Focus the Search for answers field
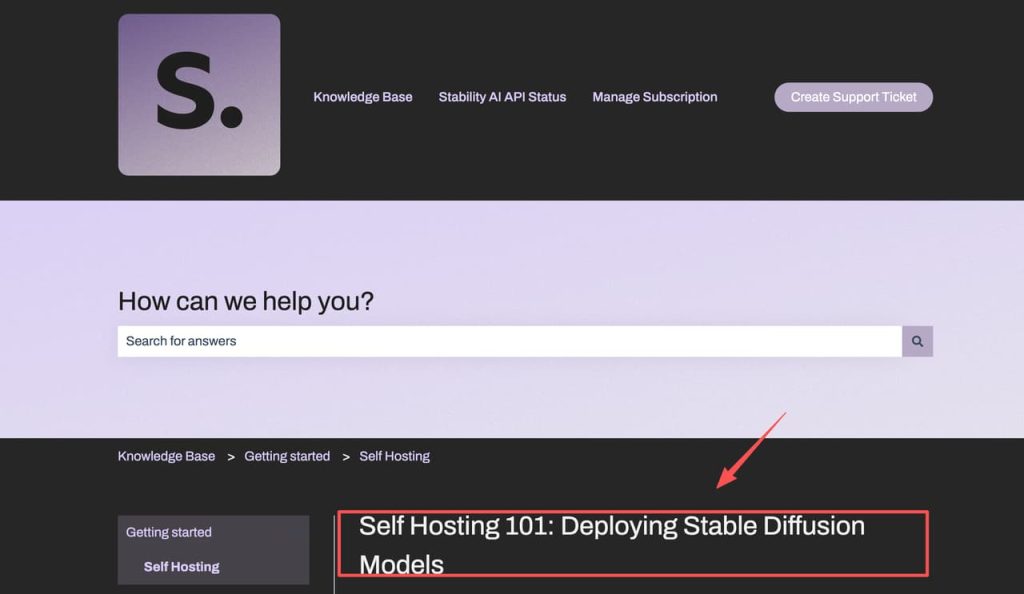1024x594 pixels. (509, 341)
